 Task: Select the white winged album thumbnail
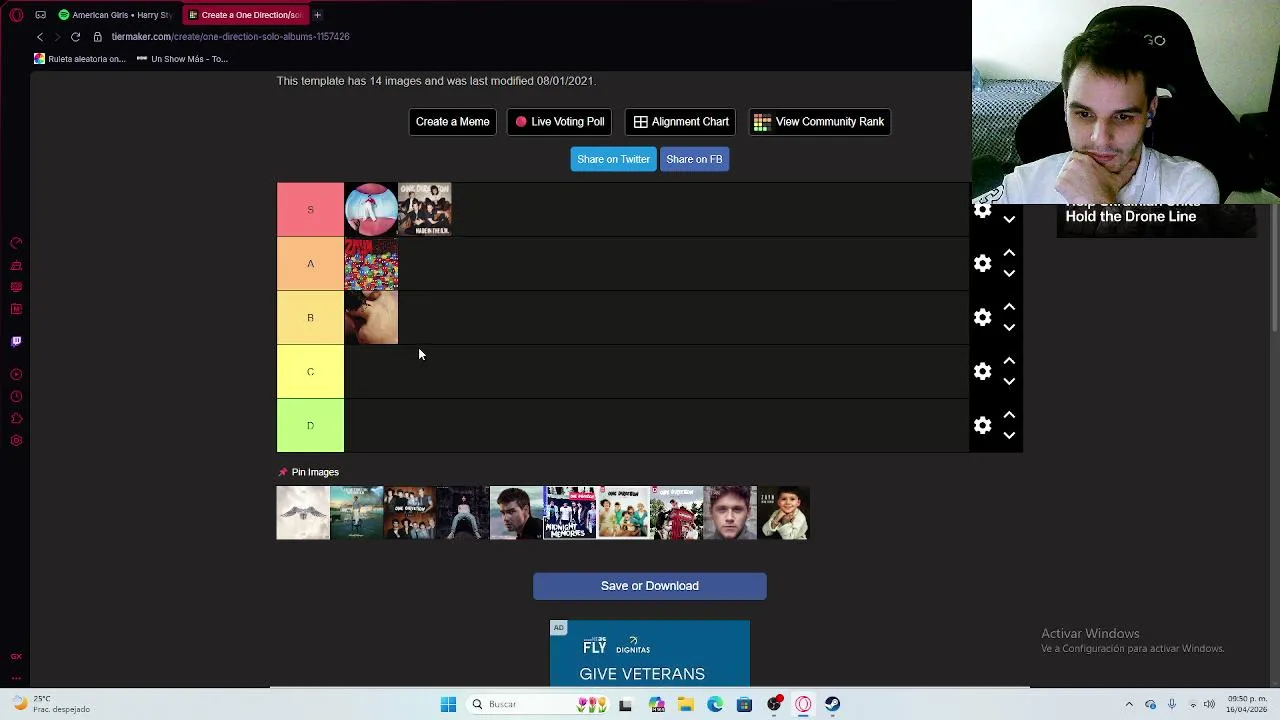pos(303,513)
